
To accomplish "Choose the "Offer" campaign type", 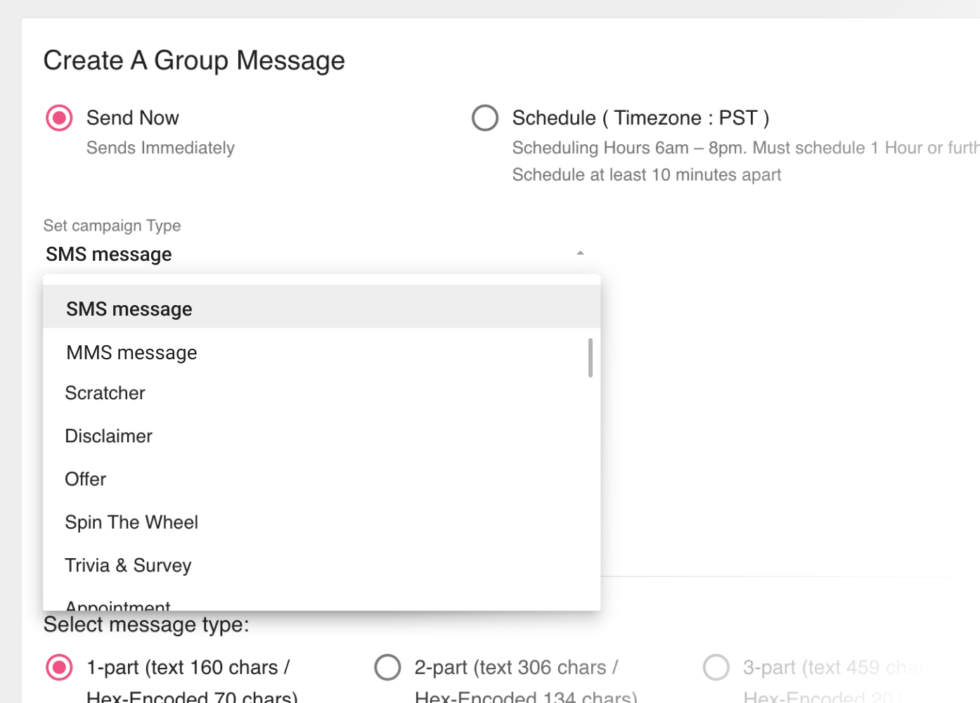I will [x=85, y=479].
